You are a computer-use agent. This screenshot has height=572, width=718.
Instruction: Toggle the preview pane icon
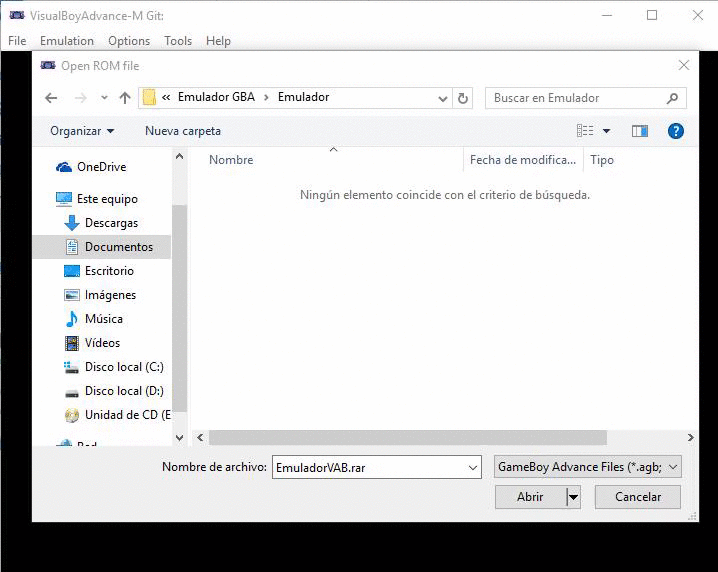[x=640, y=131]
